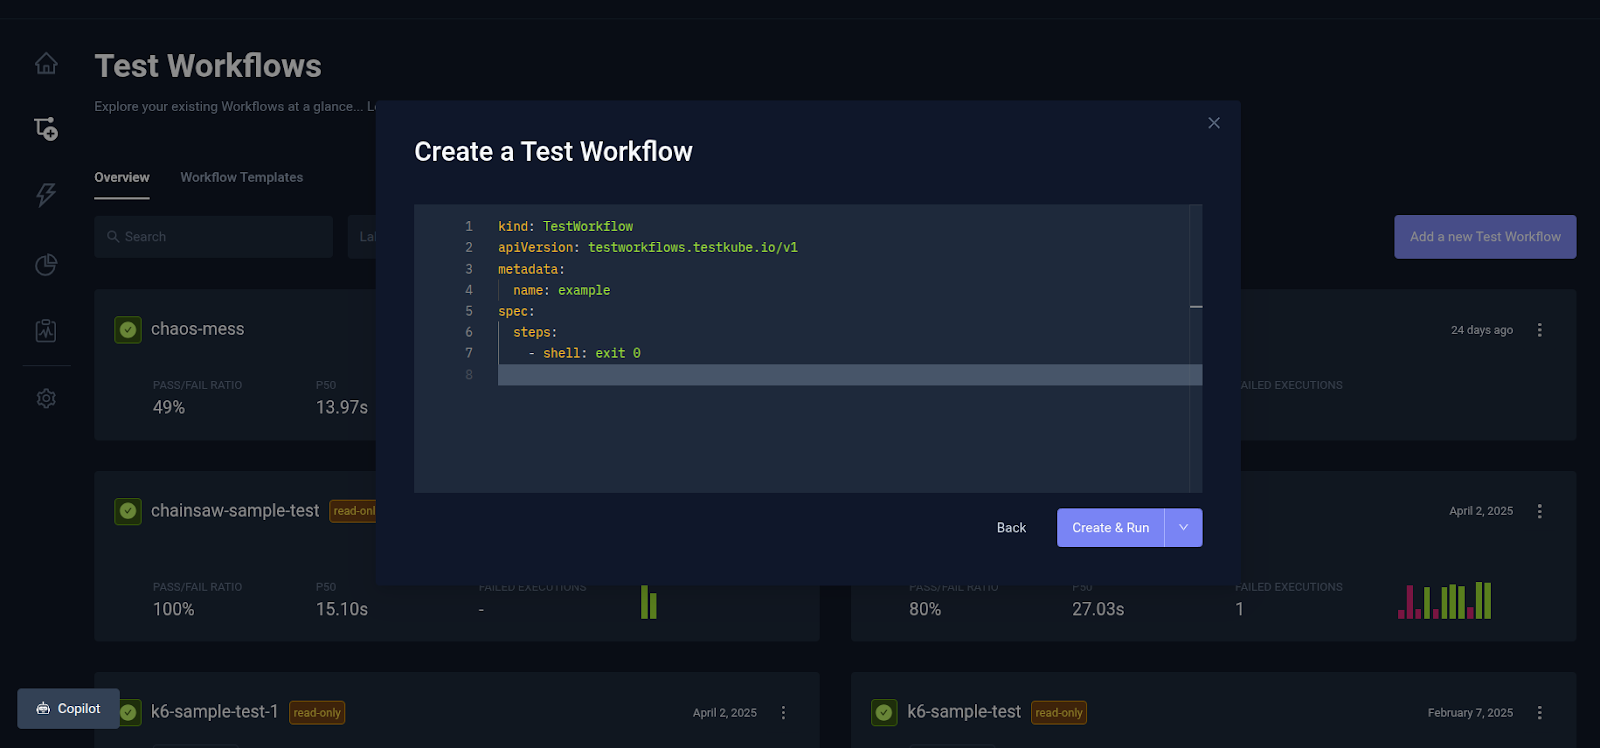Open the three-dot menu for k6-sample-test-1
This screenshot has width=1600, height=748.
[x=783, y=713]
